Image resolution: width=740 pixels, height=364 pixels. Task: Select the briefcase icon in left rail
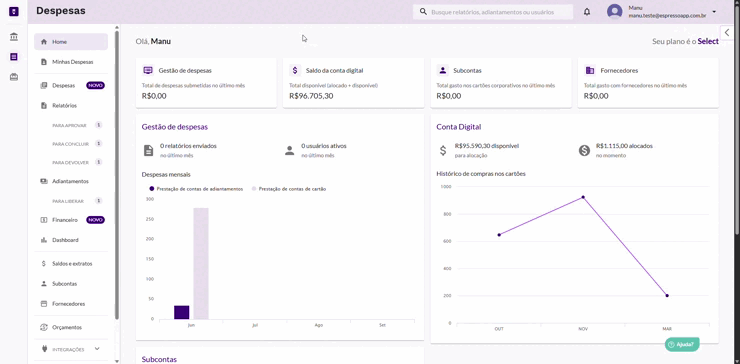coord(14,77)
